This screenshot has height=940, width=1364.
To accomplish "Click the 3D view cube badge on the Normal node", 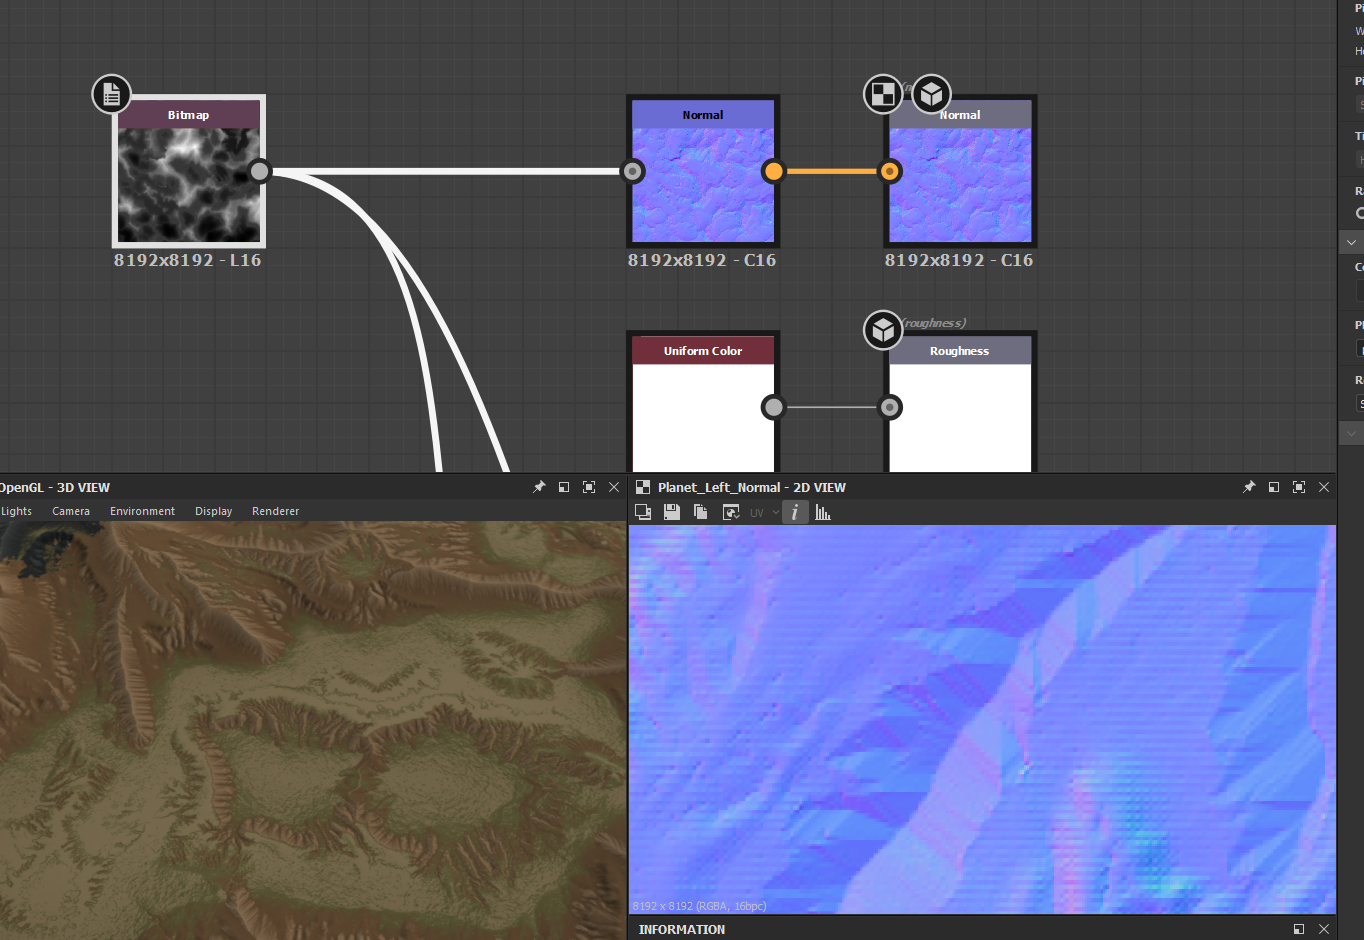I will 930,94.
